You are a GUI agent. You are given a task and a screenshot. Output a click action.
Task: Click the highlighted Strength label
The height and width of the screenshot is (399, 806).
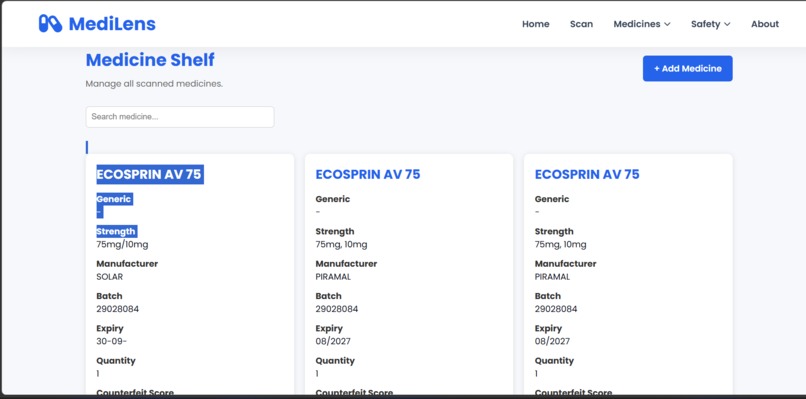click(x=116, y=231)
